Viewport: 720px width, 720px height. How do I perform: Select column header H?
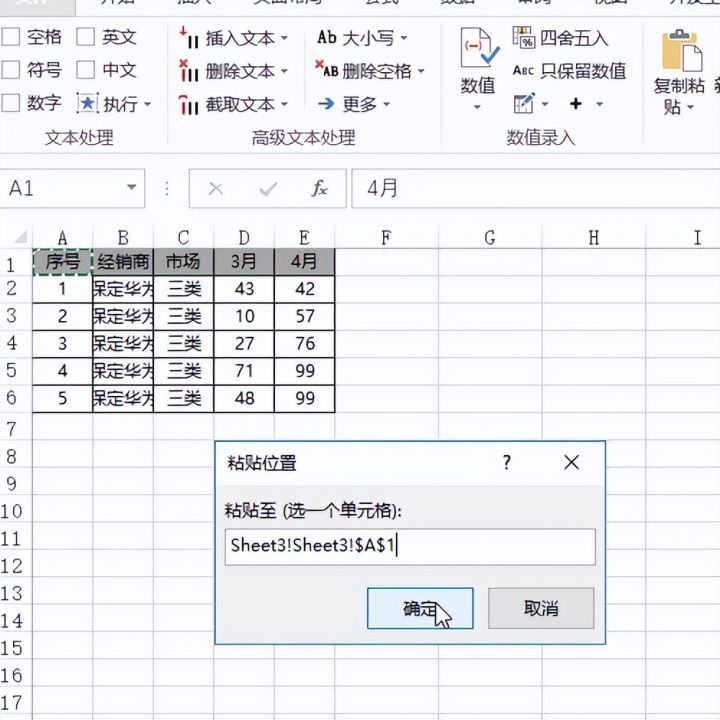[x=594, y=237]
